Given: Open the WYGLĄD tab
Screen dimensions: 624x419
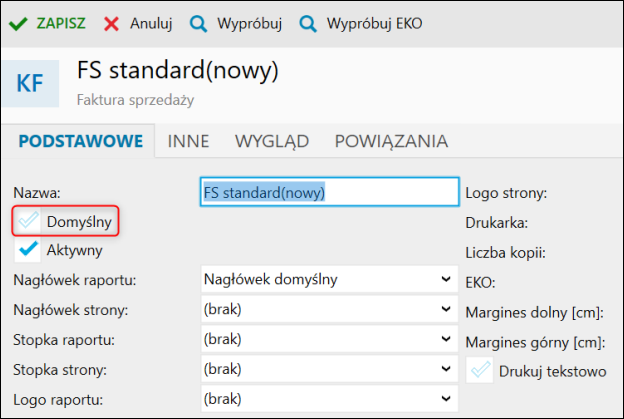Looking at the screenshot, I should 271,141.
